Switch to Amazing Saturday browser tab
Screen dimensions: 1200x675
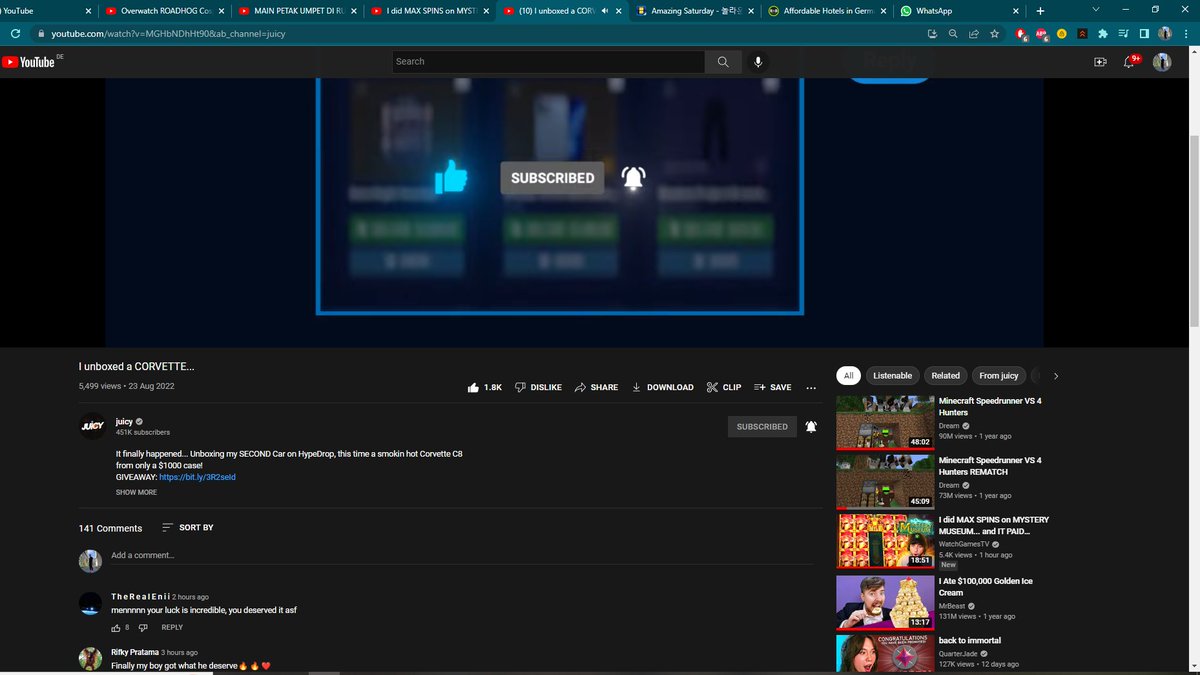pyautogui.click(x=693, y=11)
